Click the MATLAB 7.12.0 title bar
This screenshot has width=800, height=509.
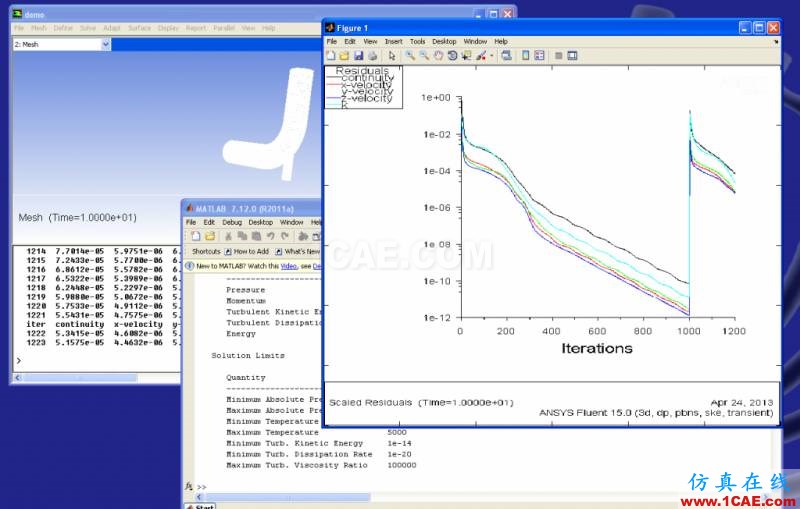253,209
